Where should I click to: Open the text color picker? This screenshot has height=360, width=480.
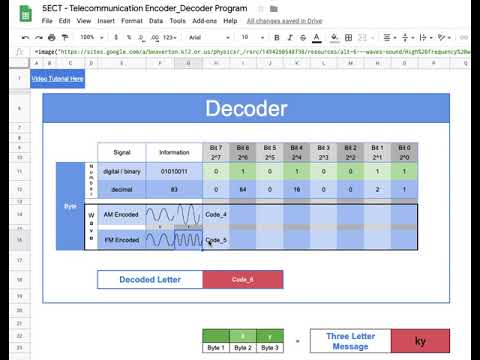317,38
